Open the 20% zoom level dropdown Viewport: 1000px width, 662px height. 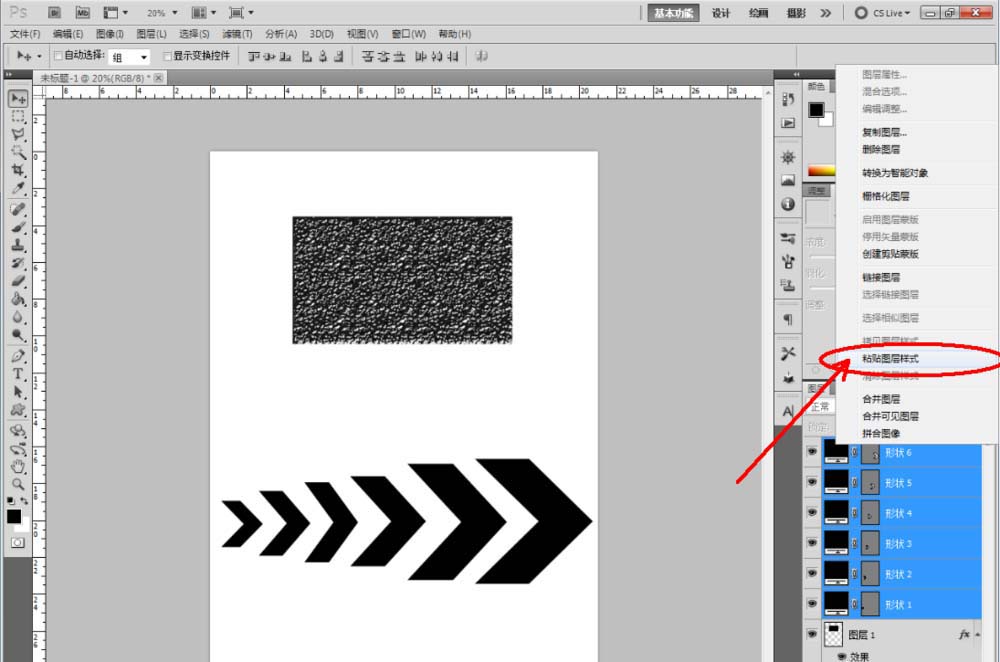click(x=175, y=13)
